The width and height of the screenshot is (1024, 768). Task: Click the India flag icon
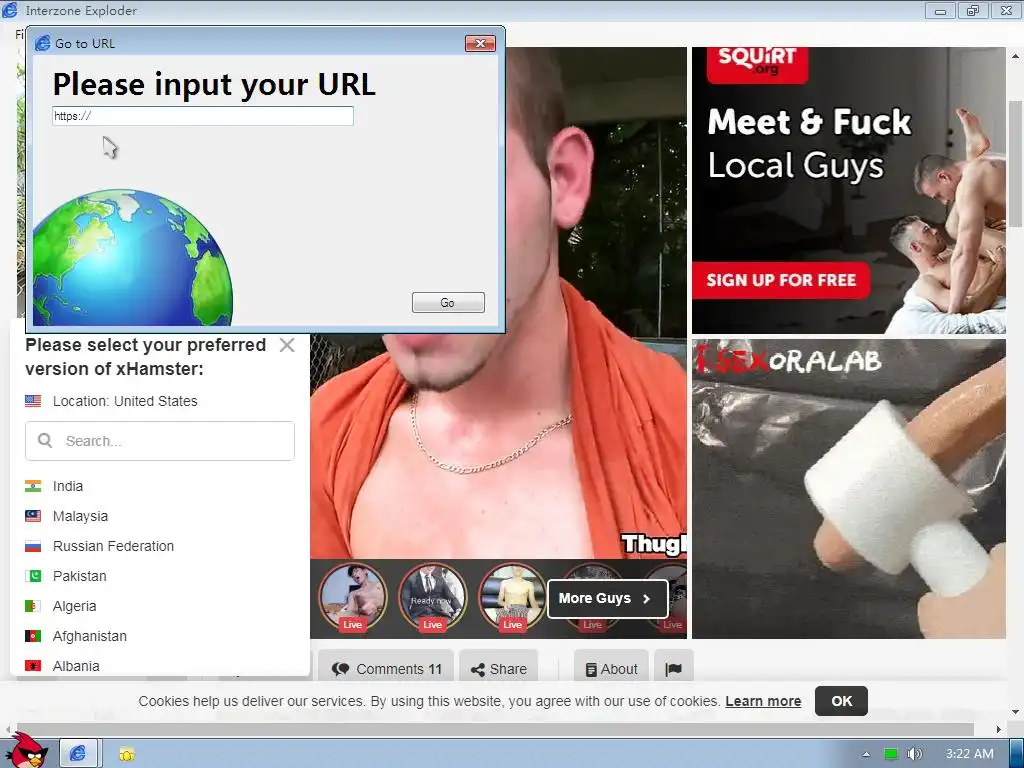[33, 486]
